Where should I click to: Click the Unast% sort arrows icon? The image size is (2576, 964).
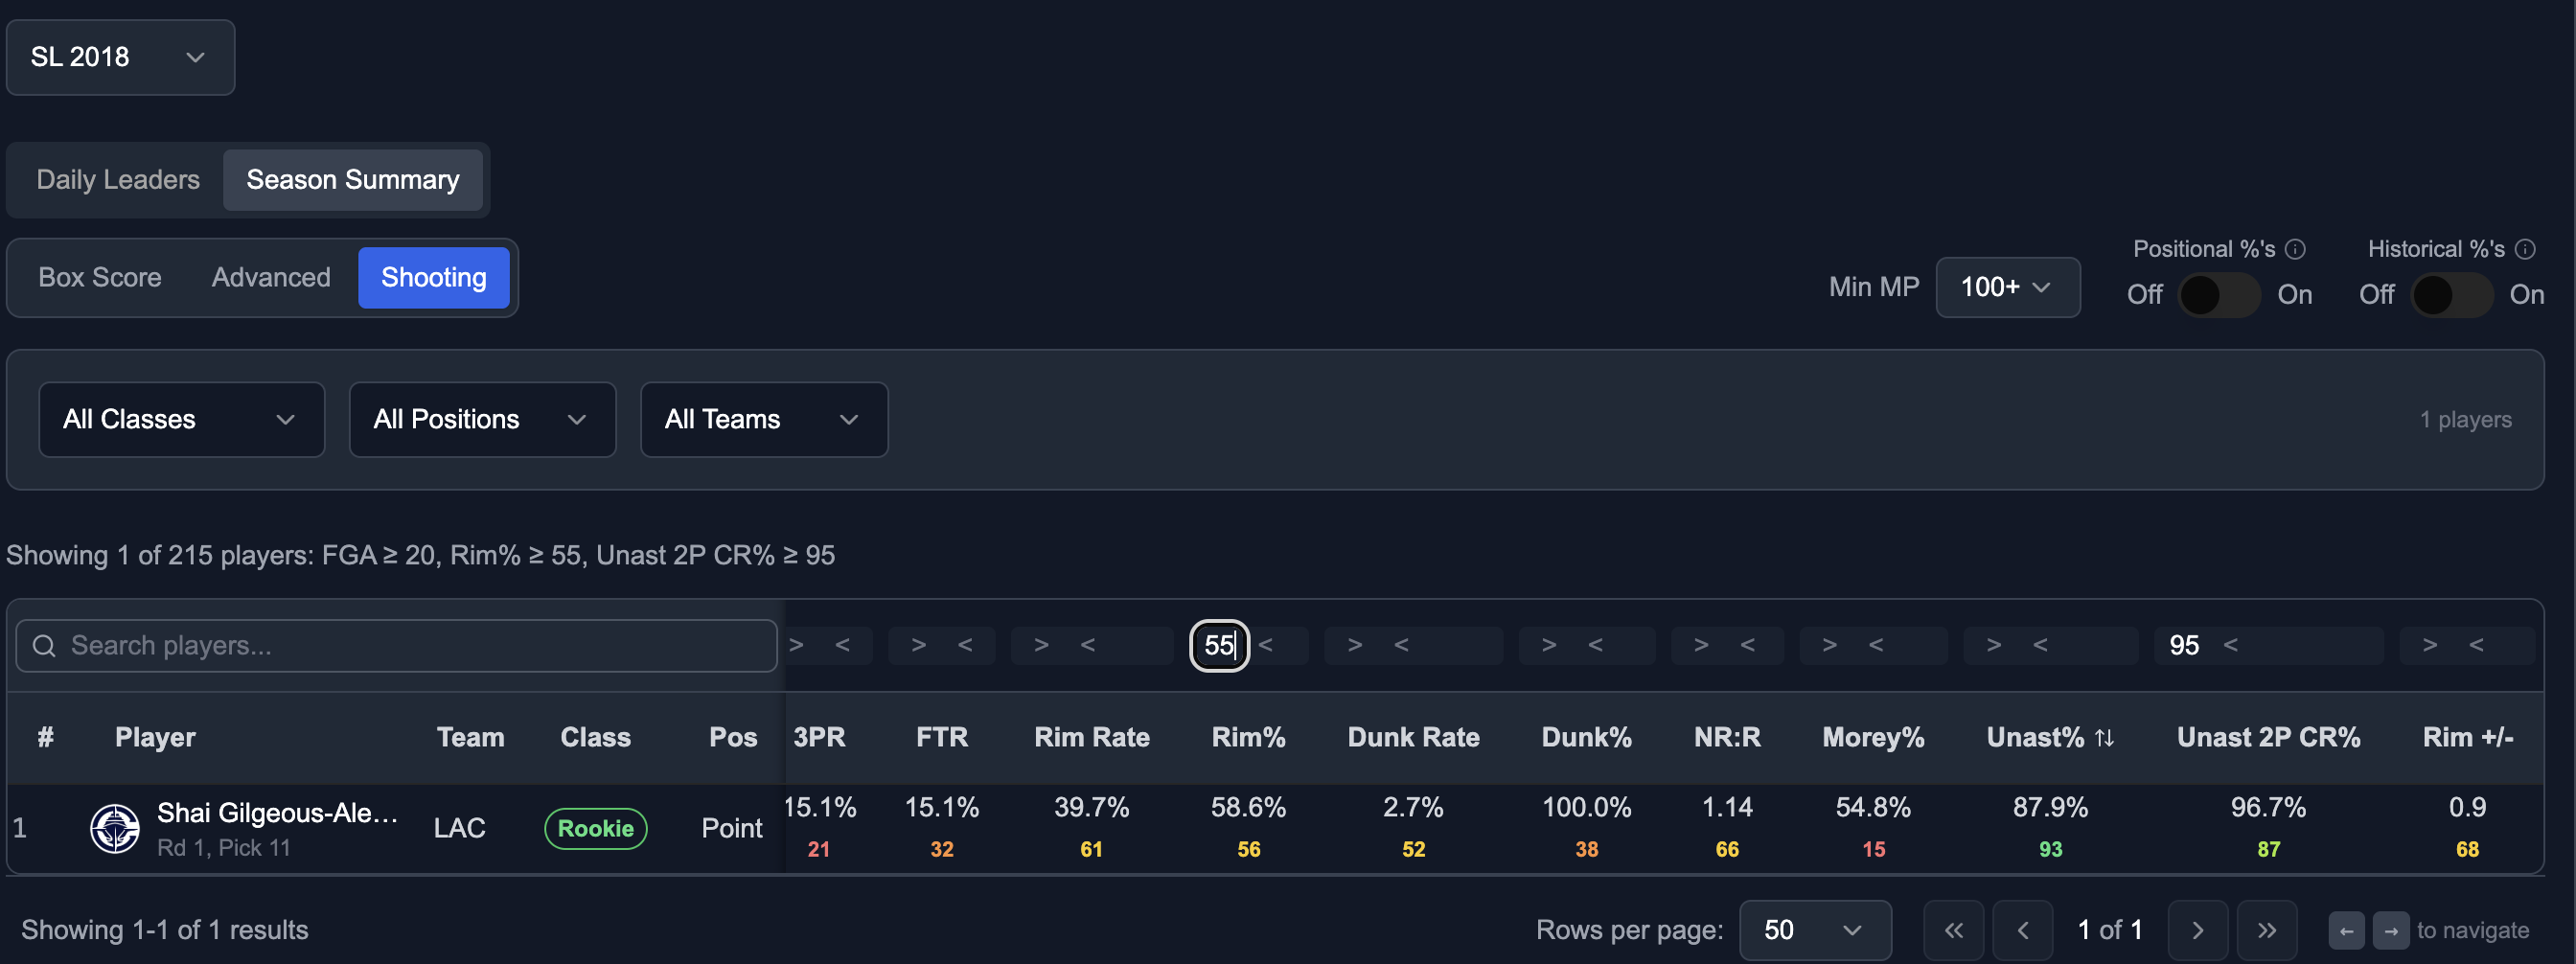[x=2104, y=738]
